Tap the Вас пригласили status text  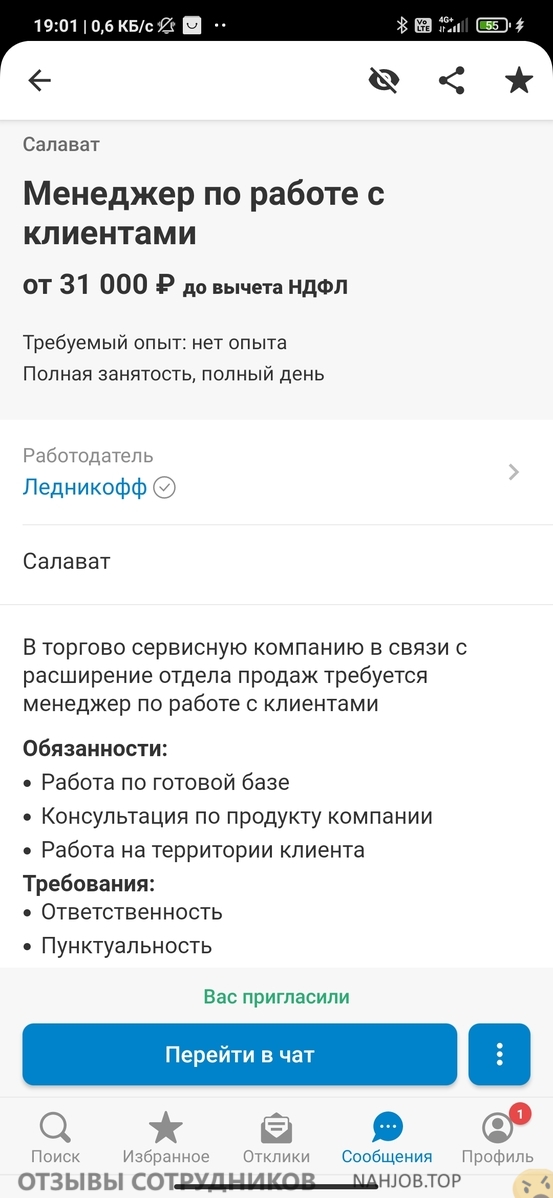[x=276, y=996]
